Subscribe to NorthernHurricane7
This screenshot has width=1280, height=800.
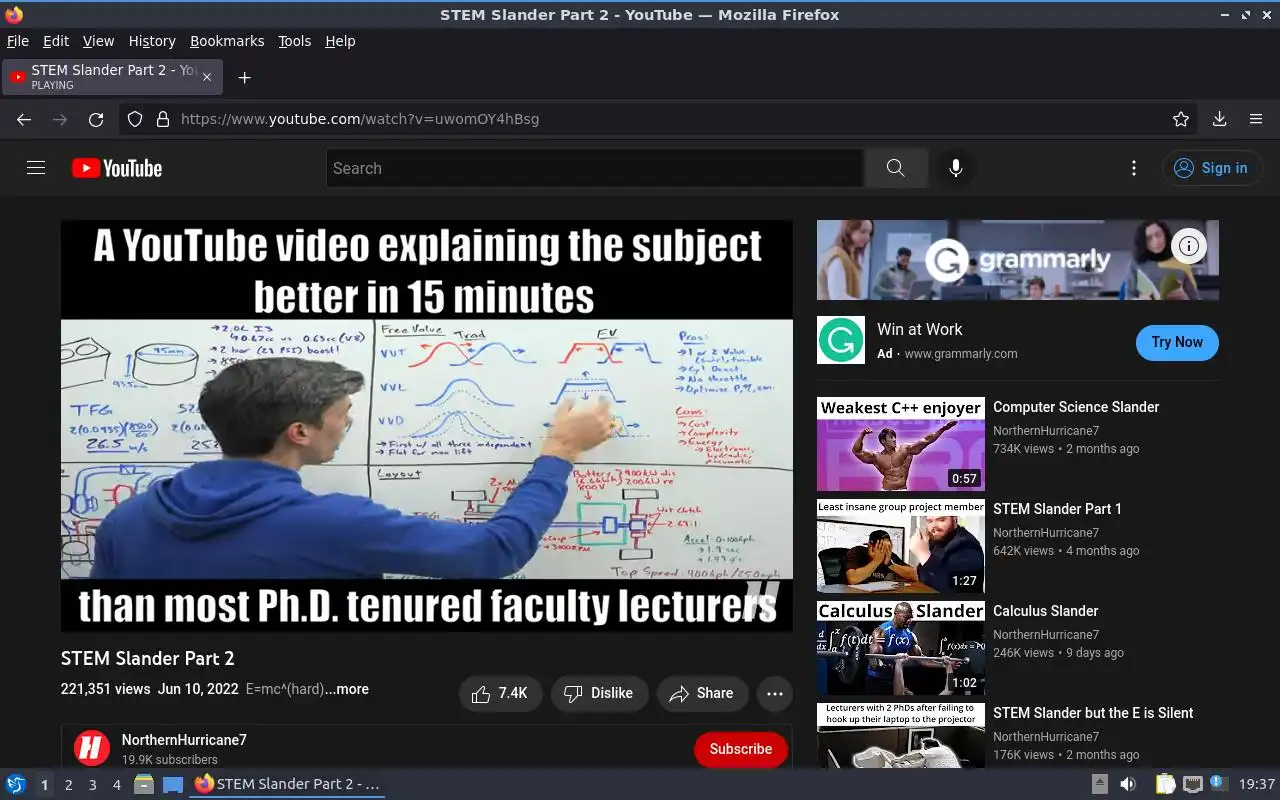(741, 749)
